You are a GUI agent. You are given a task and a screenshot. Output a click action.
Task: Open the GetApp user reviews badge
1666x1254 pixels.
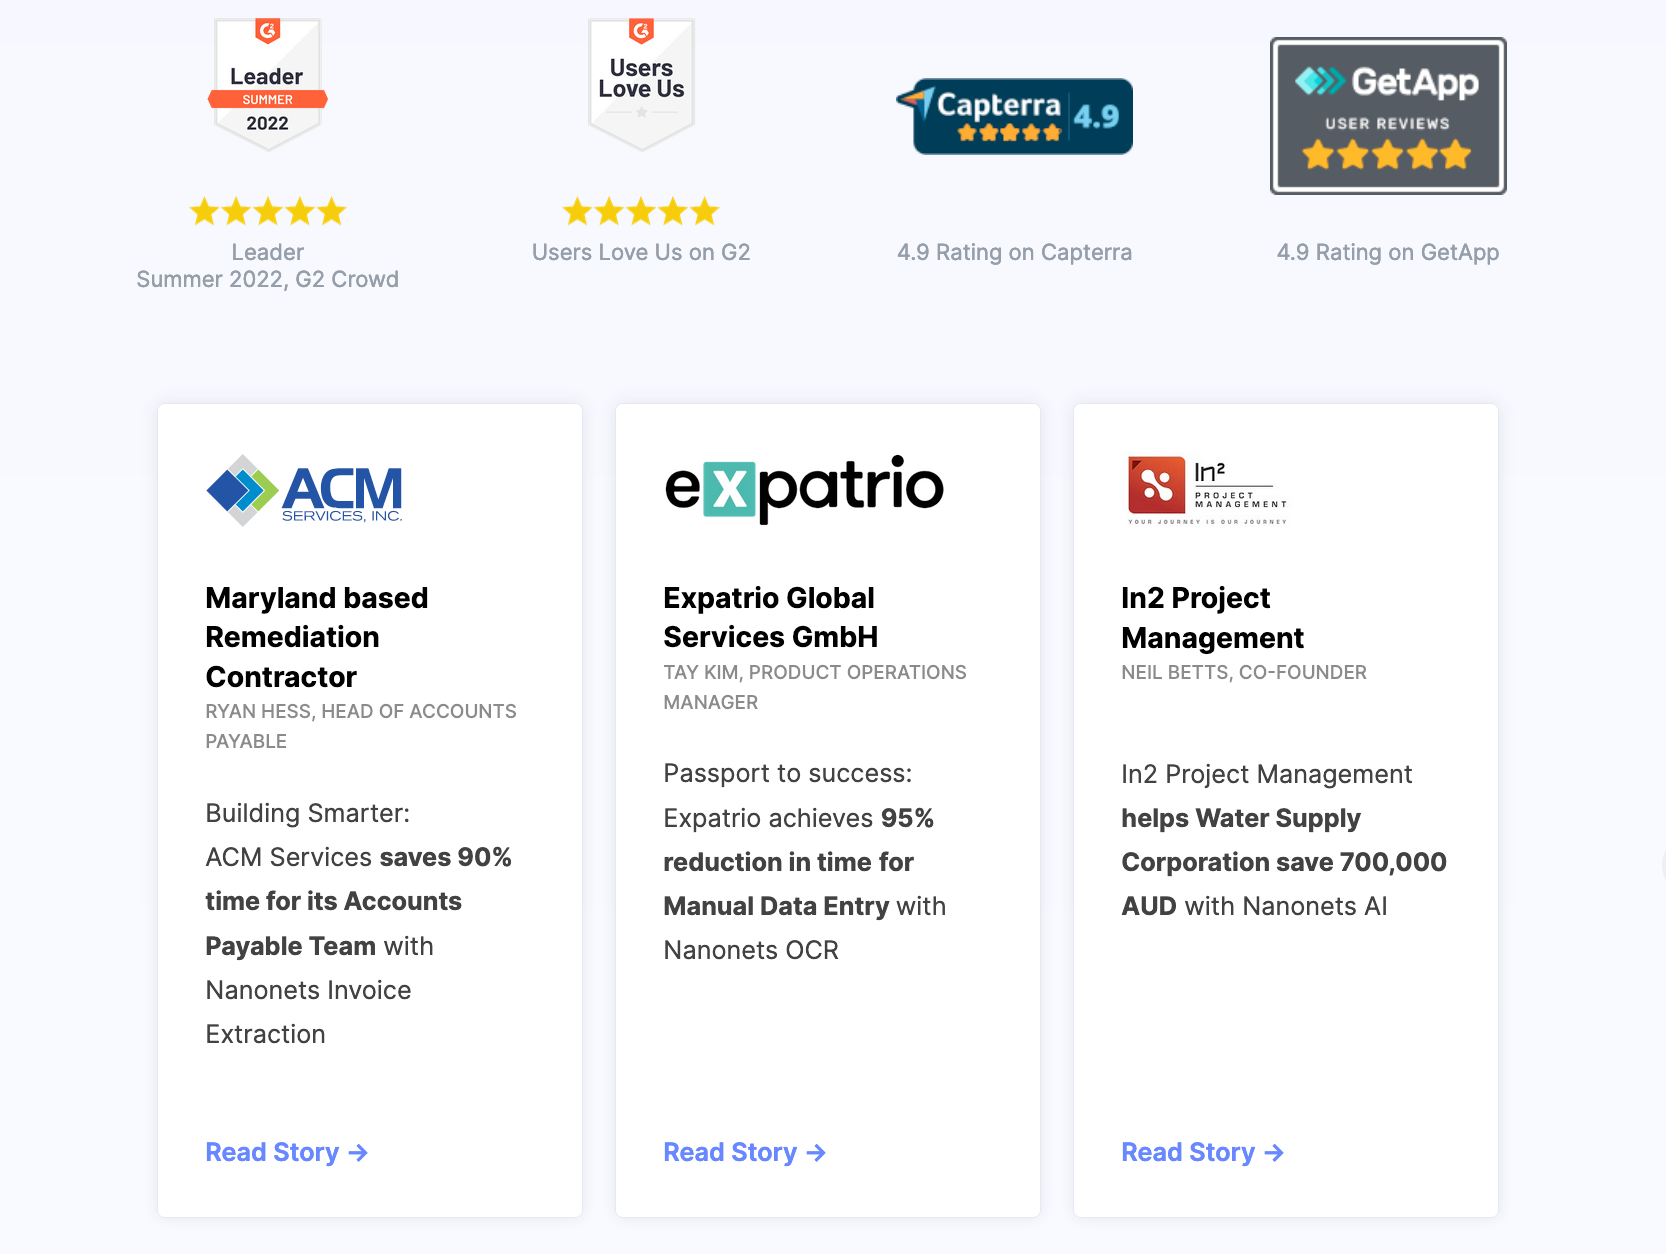(x=1388, y=115)
